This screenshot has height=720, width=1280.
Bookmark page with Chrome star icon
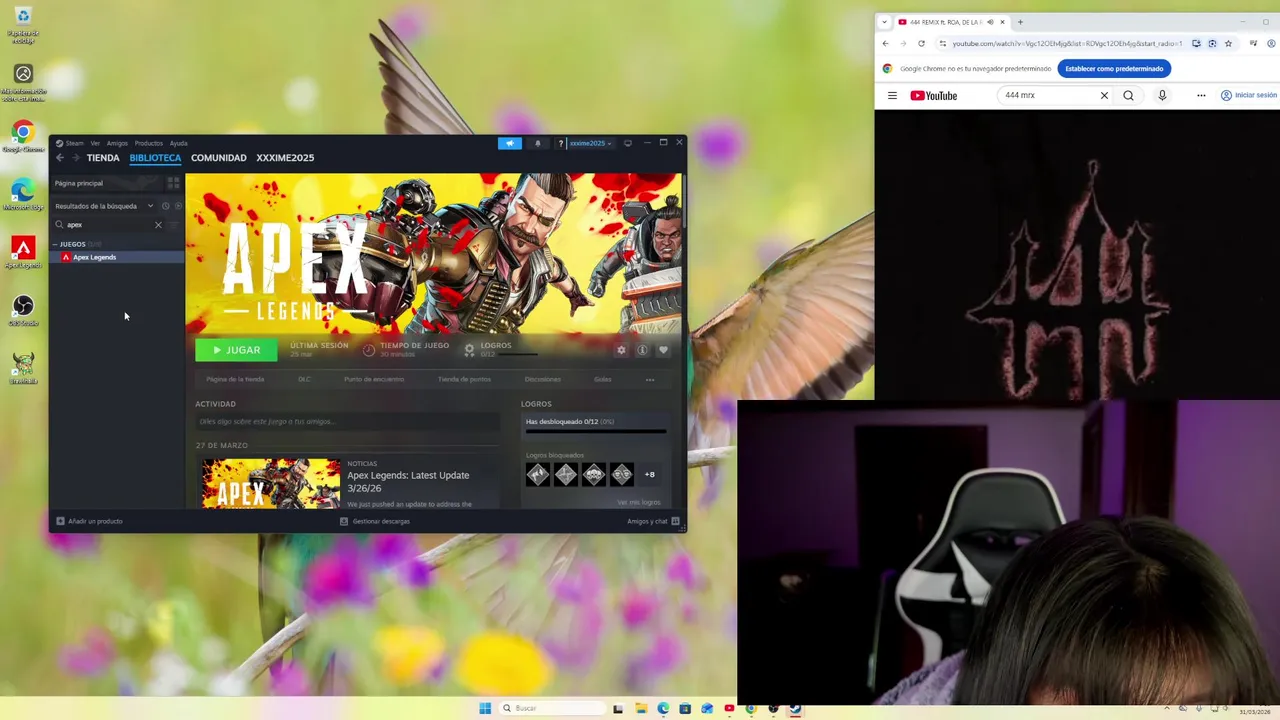tap(1228, 43)
